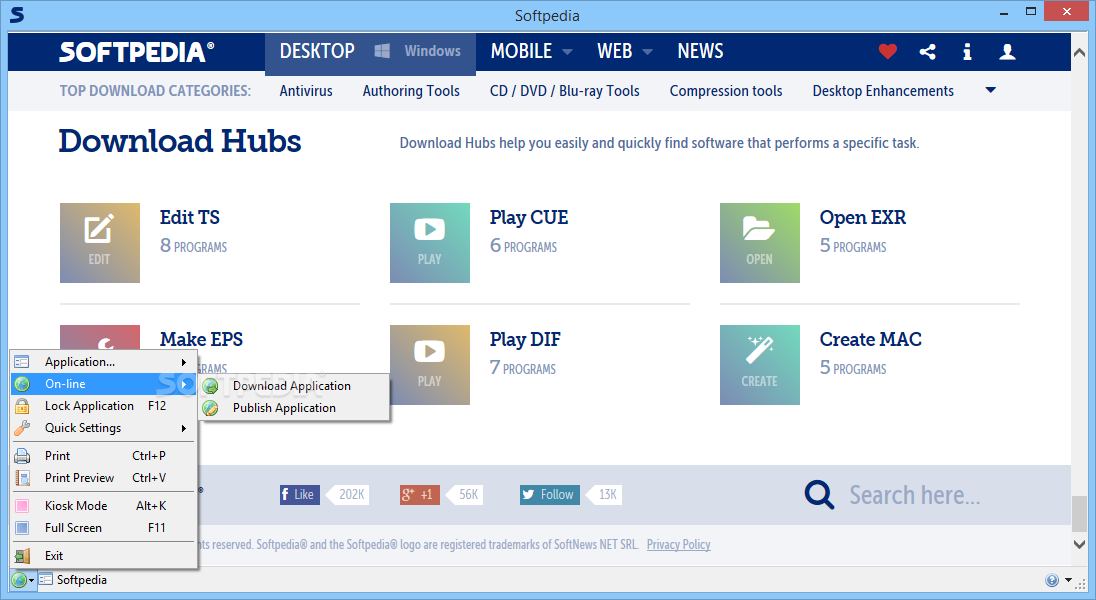Click the Lock Application padlock icon
Screen dimensions: 1096x600
click(22, 406)
